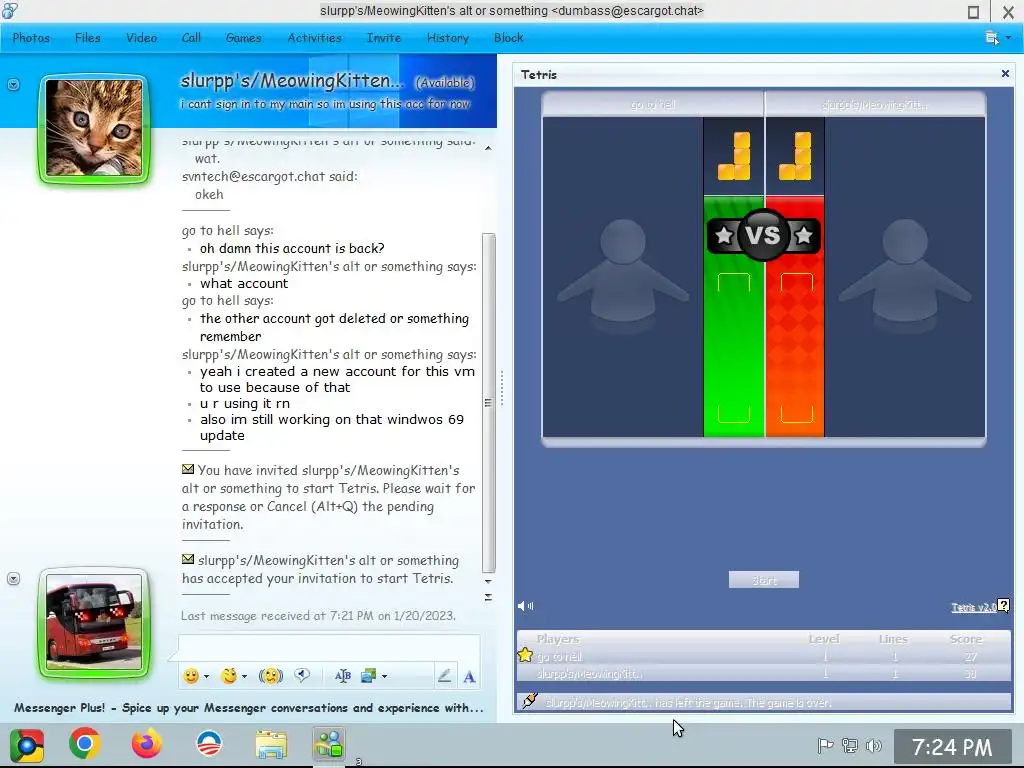
Task: Open the volume tray icon
Action: coord(874,745)
